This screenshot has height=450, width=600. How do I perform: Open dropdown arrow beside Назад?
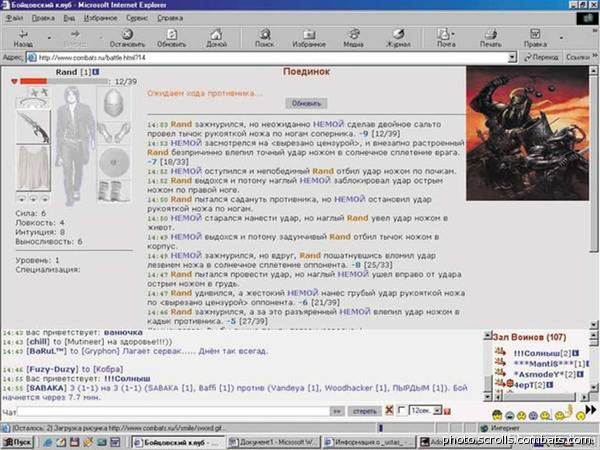pos(49,38)
